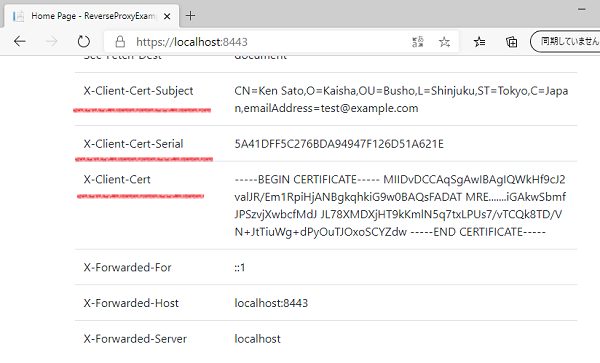The image size is (600, 363).
Task: Reload the page with the refresh icon
Action: point(83,41)
